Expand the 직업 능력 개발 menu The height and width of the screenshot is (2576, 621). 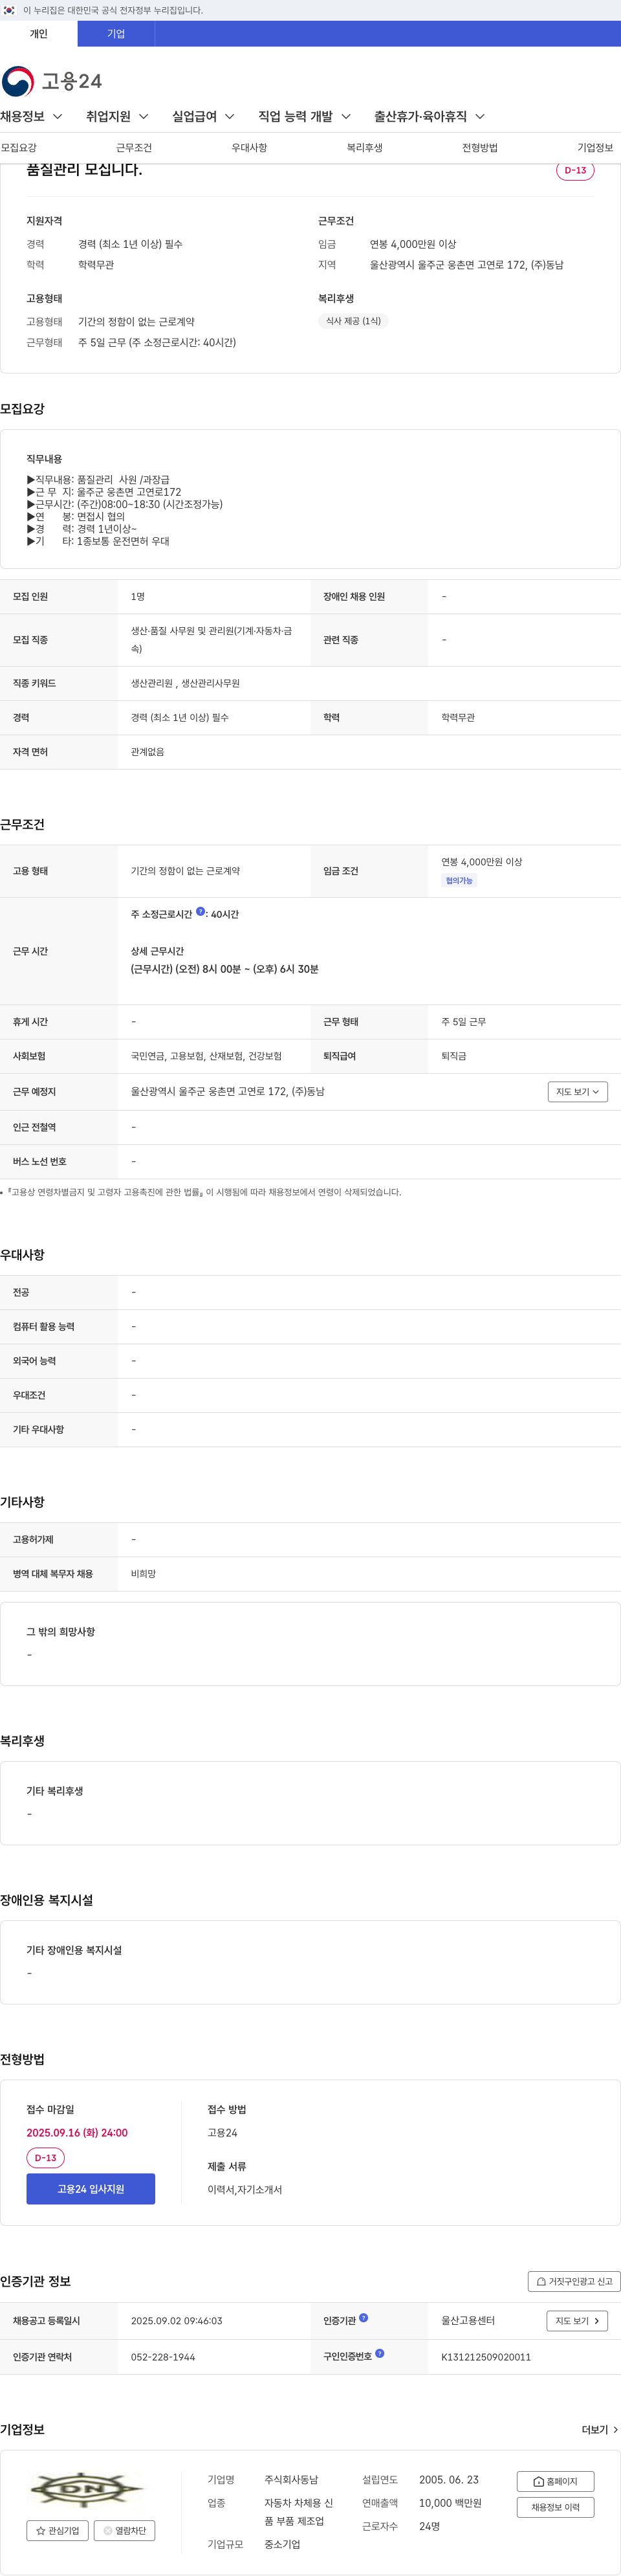tap(305, 117)
